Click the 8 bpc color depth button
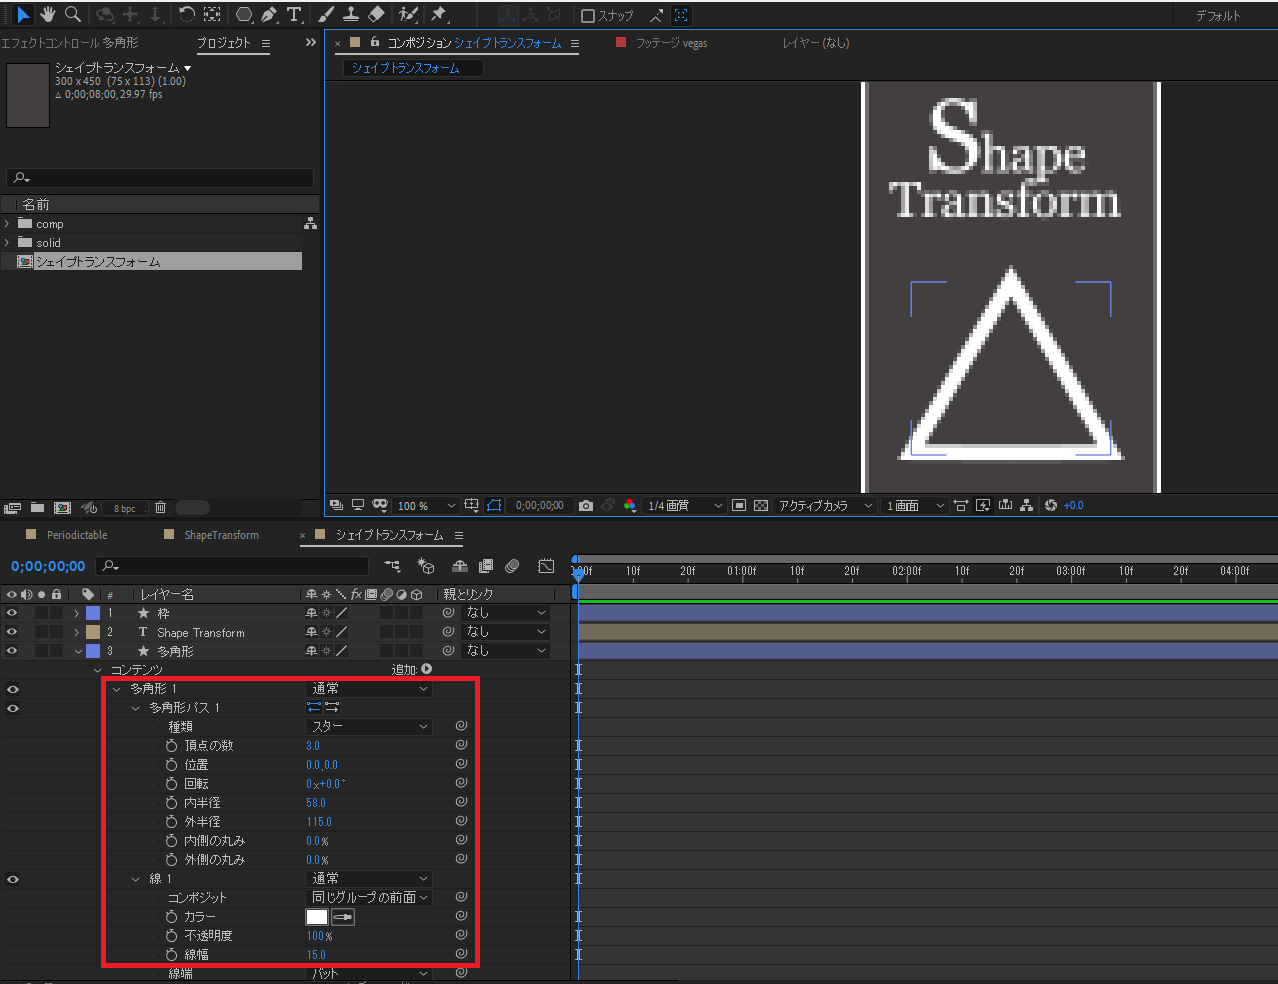Image resolution: width=1278 pixels, height=984 pixels. tap(125, 508)
